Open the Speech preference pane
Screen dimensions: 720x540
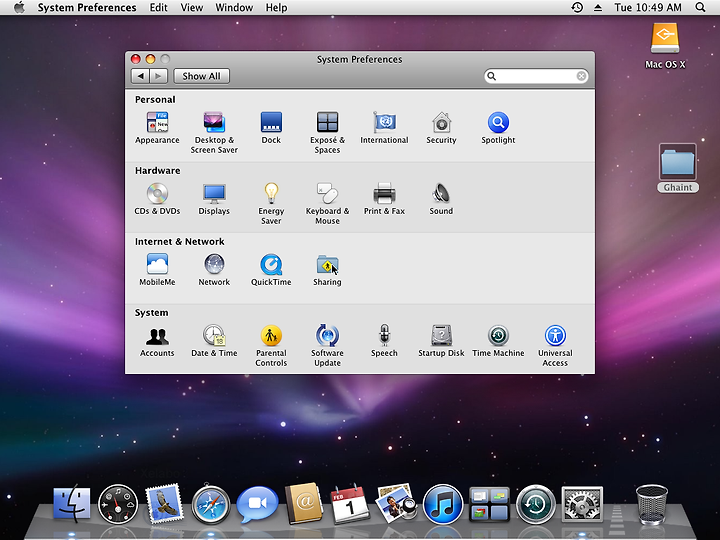point(384,341)
